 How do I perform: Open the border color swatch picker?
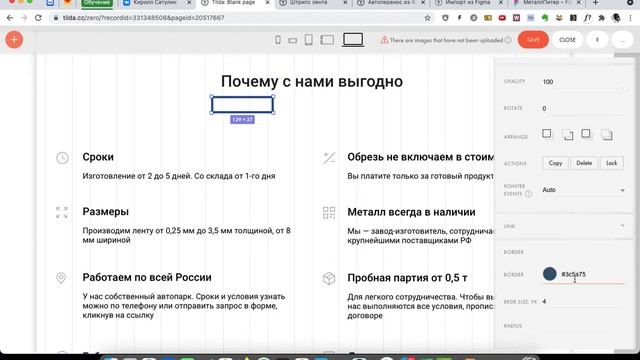[x=549, y=274]
